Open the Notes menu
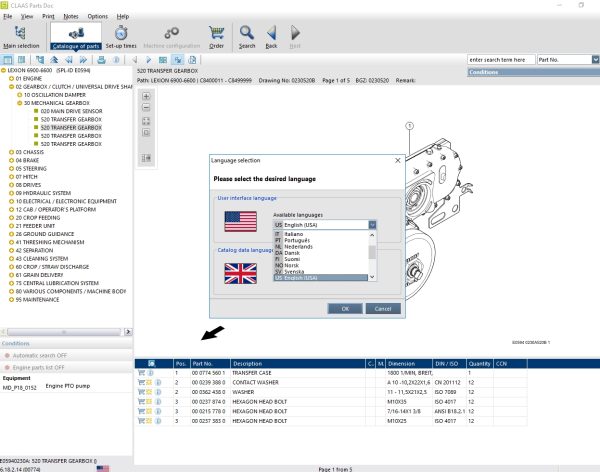Image resolution: width=600 pixels, height=472 pixels. pos(70,17)
